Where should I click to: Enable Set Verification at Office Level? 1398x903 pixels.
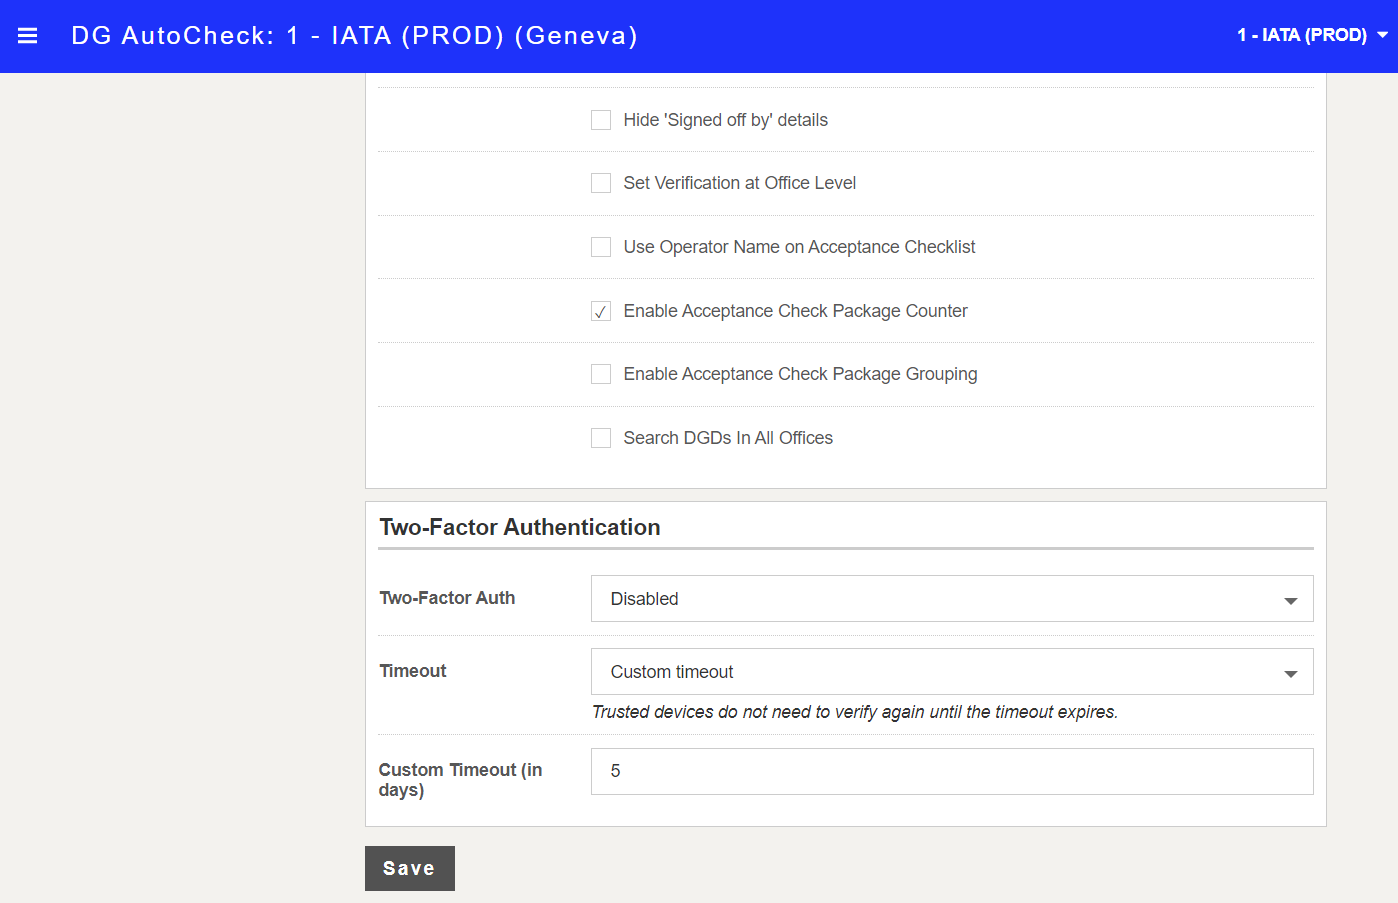click(601, 183)
